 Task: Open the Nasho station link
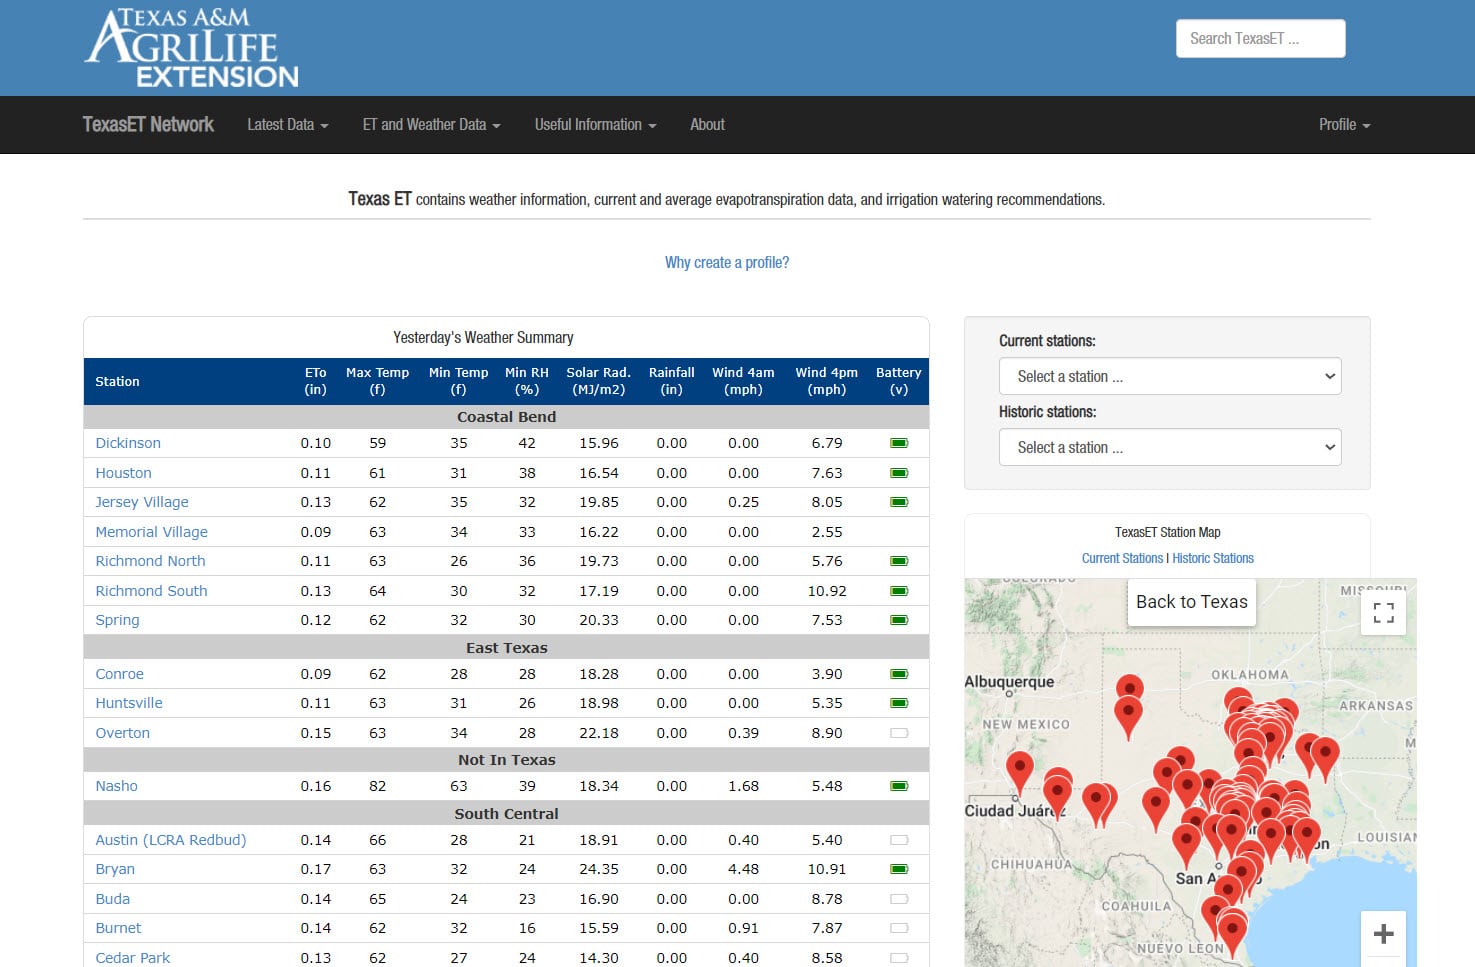pos(116,786)
